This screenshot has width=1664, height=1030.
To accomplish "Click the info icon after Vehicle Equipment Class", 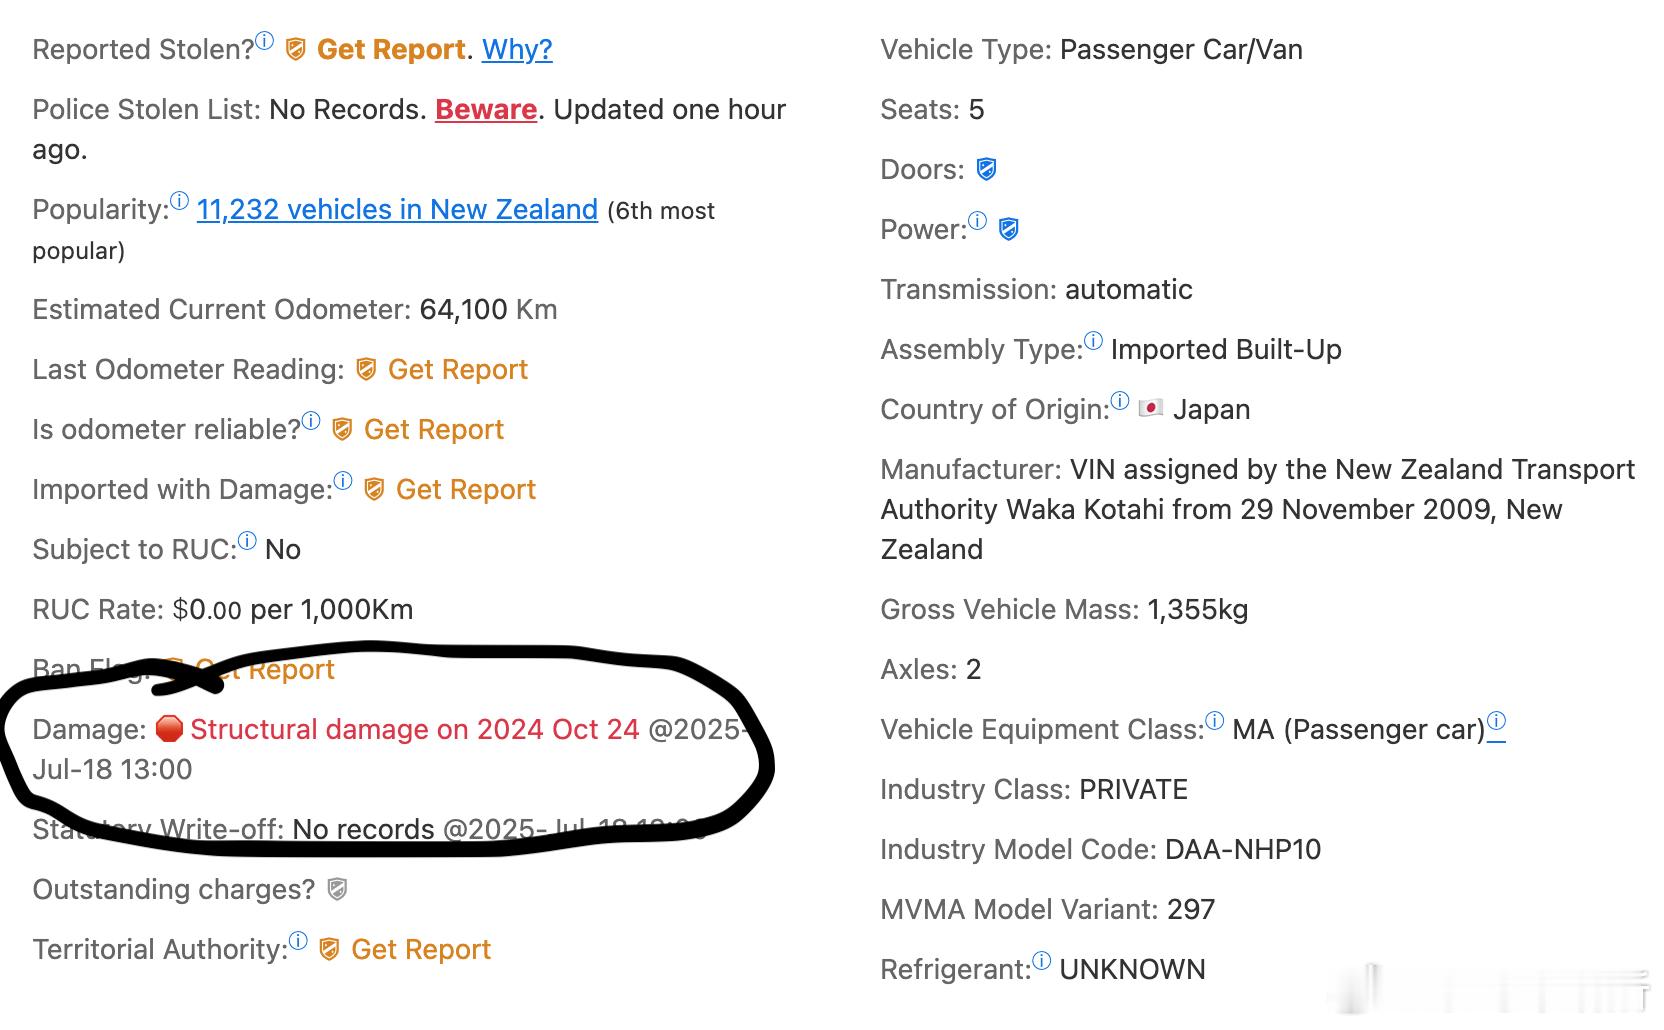I will (1214, 721).
